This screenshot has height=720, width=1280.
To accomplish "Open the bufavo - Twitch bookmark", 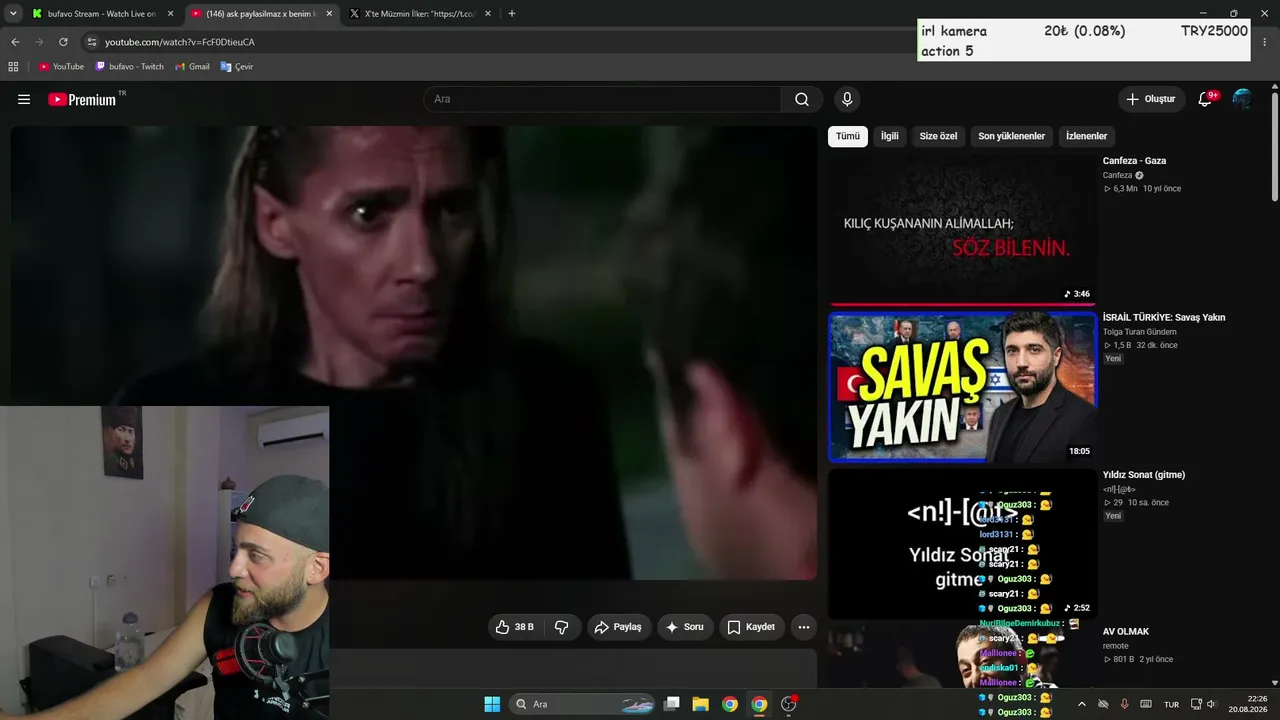I will click(x=129, y=67).
